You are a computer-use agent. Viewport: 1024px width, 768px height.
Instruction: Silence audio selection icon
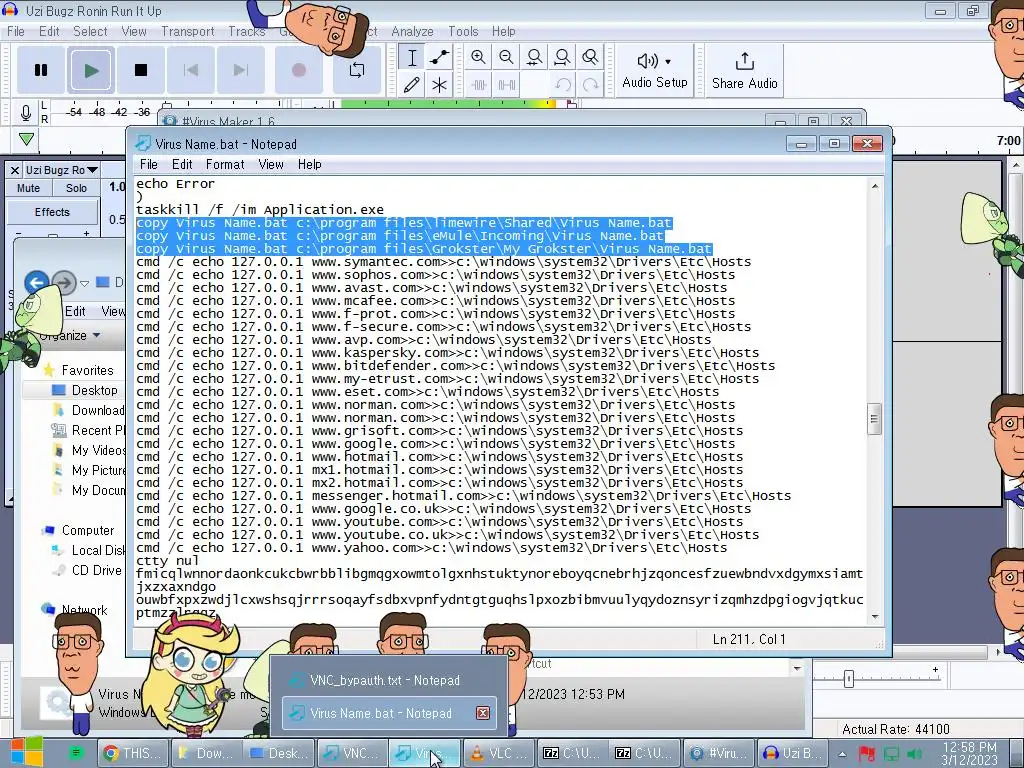tap(507, 85)
